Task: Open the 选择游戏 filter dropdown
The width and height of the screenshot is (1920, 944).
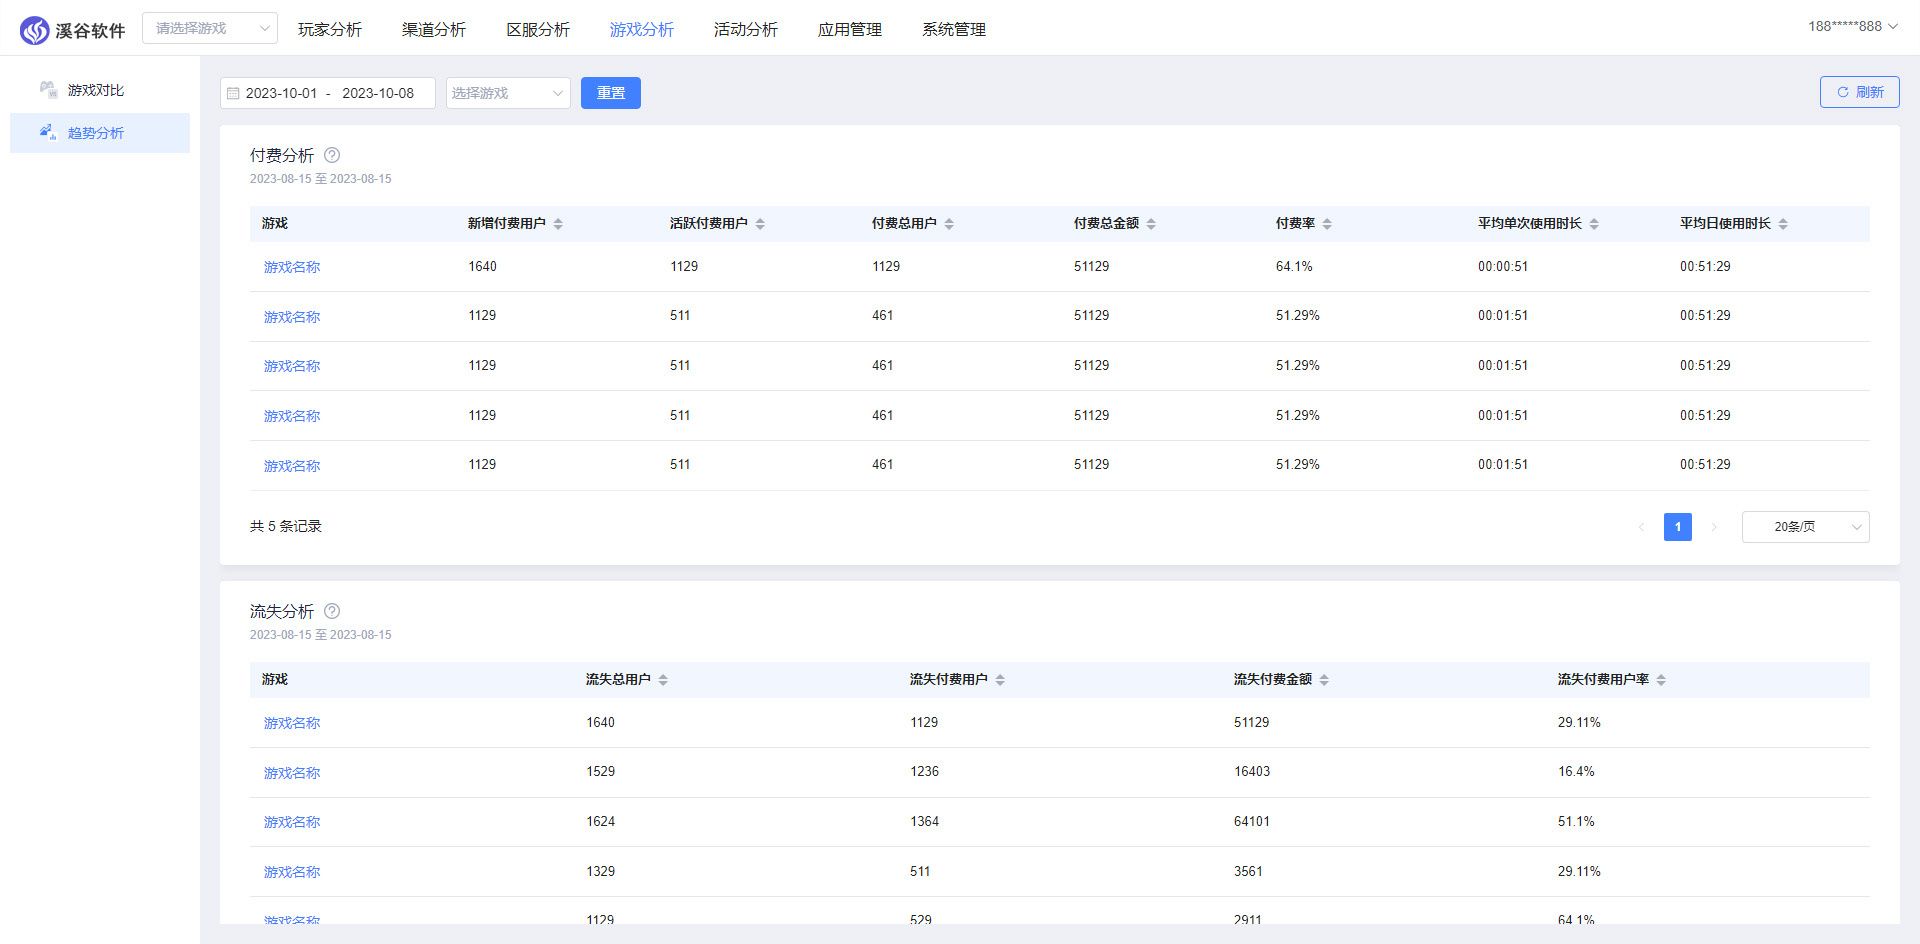Action: (508, 93)
